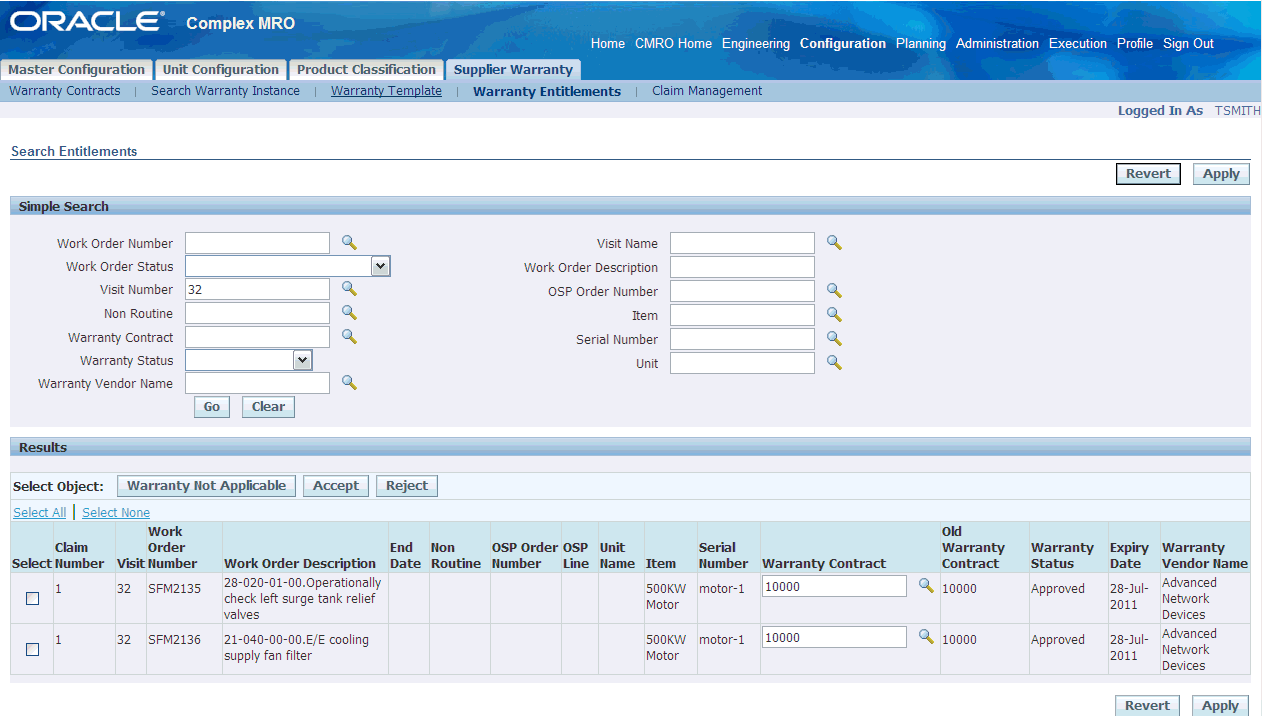Open OSP Order Number lookup icon
Image resolution: width=1262 pixels, height=716 pixels.
(834, 290)
